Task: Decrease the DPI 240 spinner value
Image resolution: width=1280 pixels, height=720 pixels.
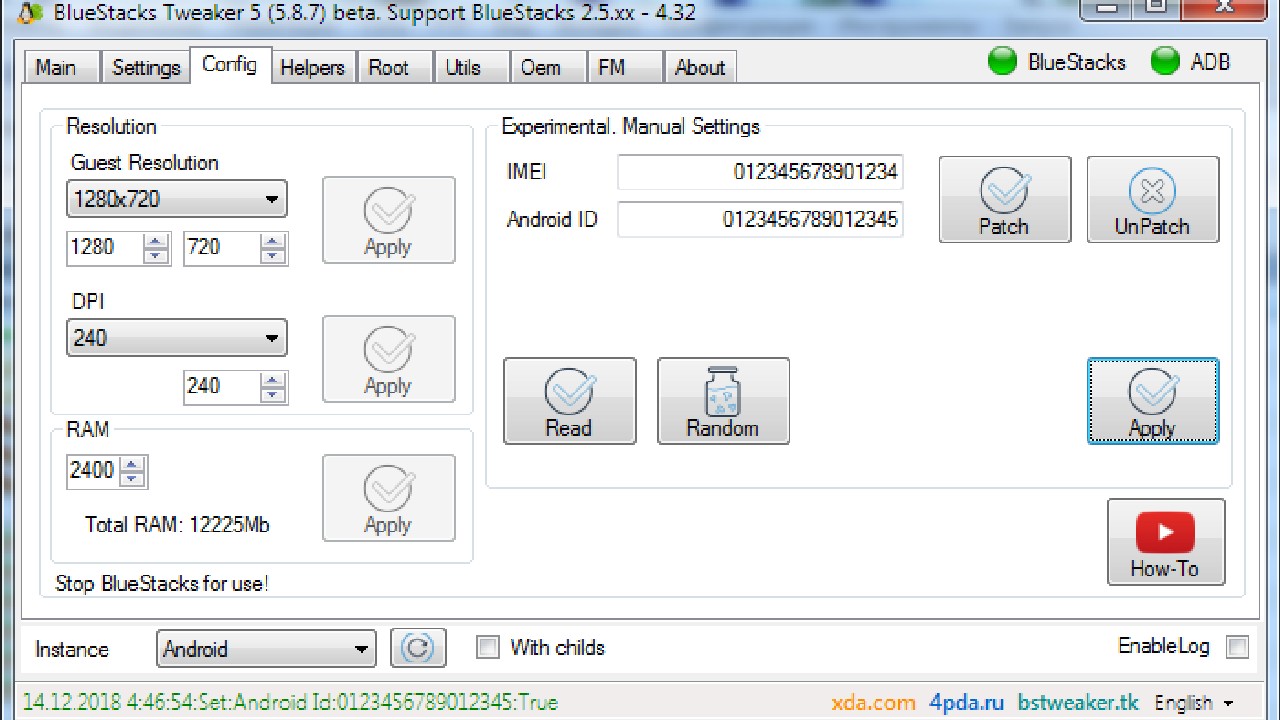Action: point(273,395)
